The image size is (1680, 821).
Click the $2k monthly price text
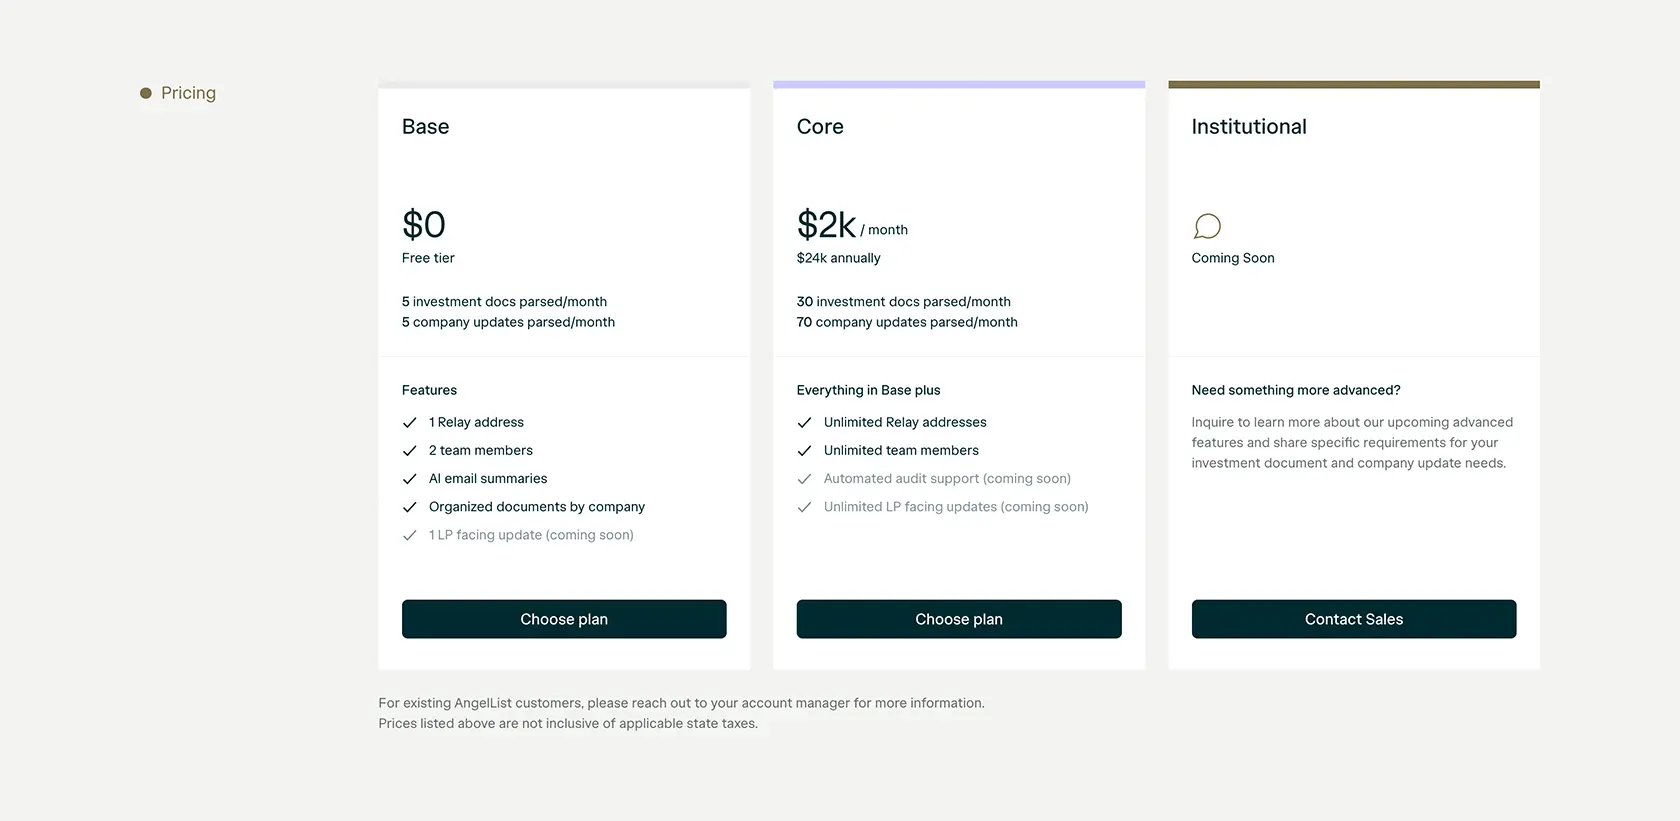(852, 225)
